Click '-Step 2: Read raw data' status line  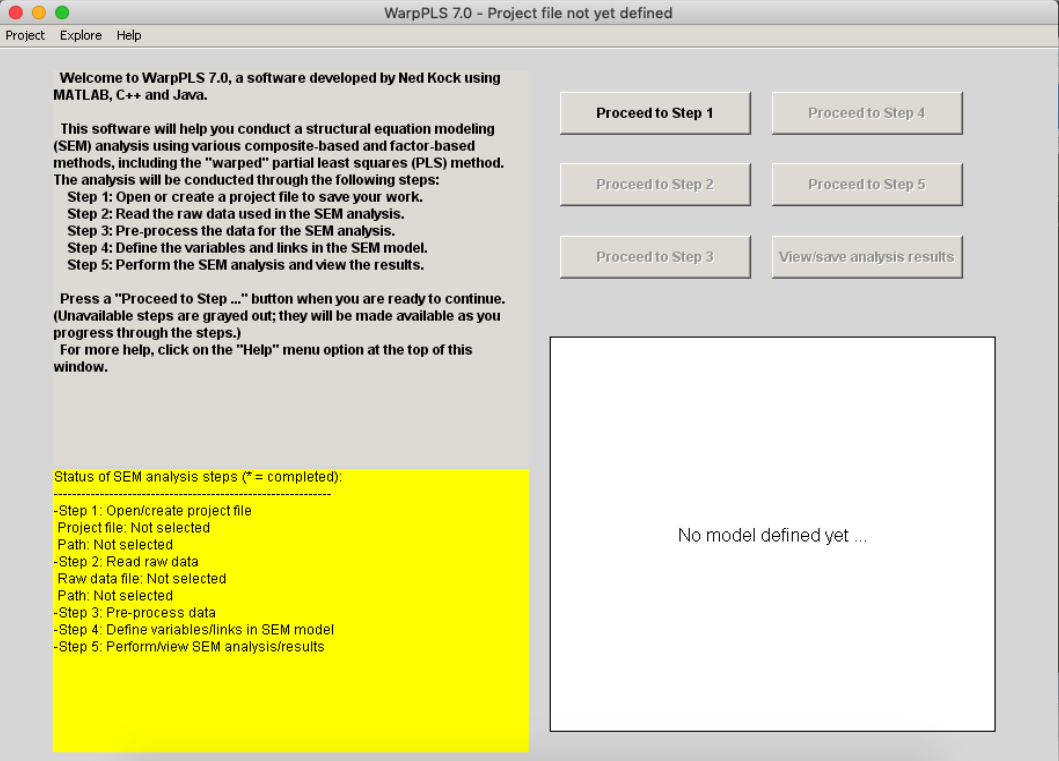tap(126, 562)
